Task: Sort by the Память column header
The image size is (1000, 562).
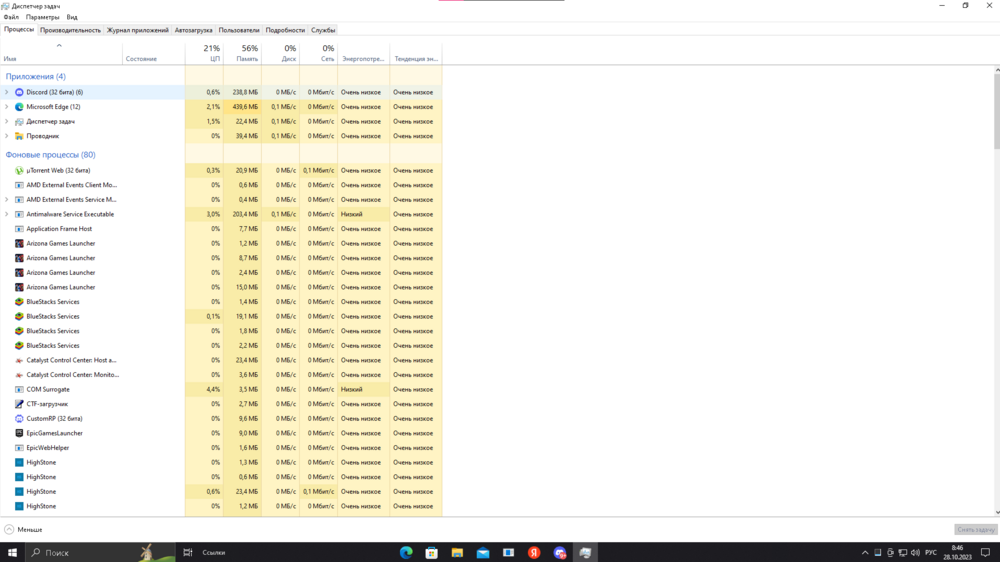Action: [x=242, y=54]
